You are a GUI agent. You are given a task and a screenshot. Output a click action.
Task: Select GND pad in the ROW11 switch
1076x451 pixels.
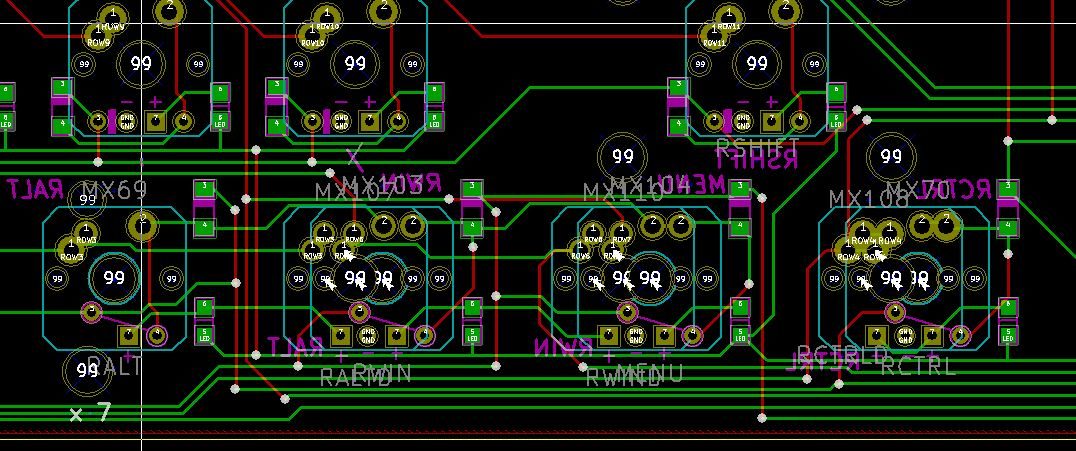743,122
